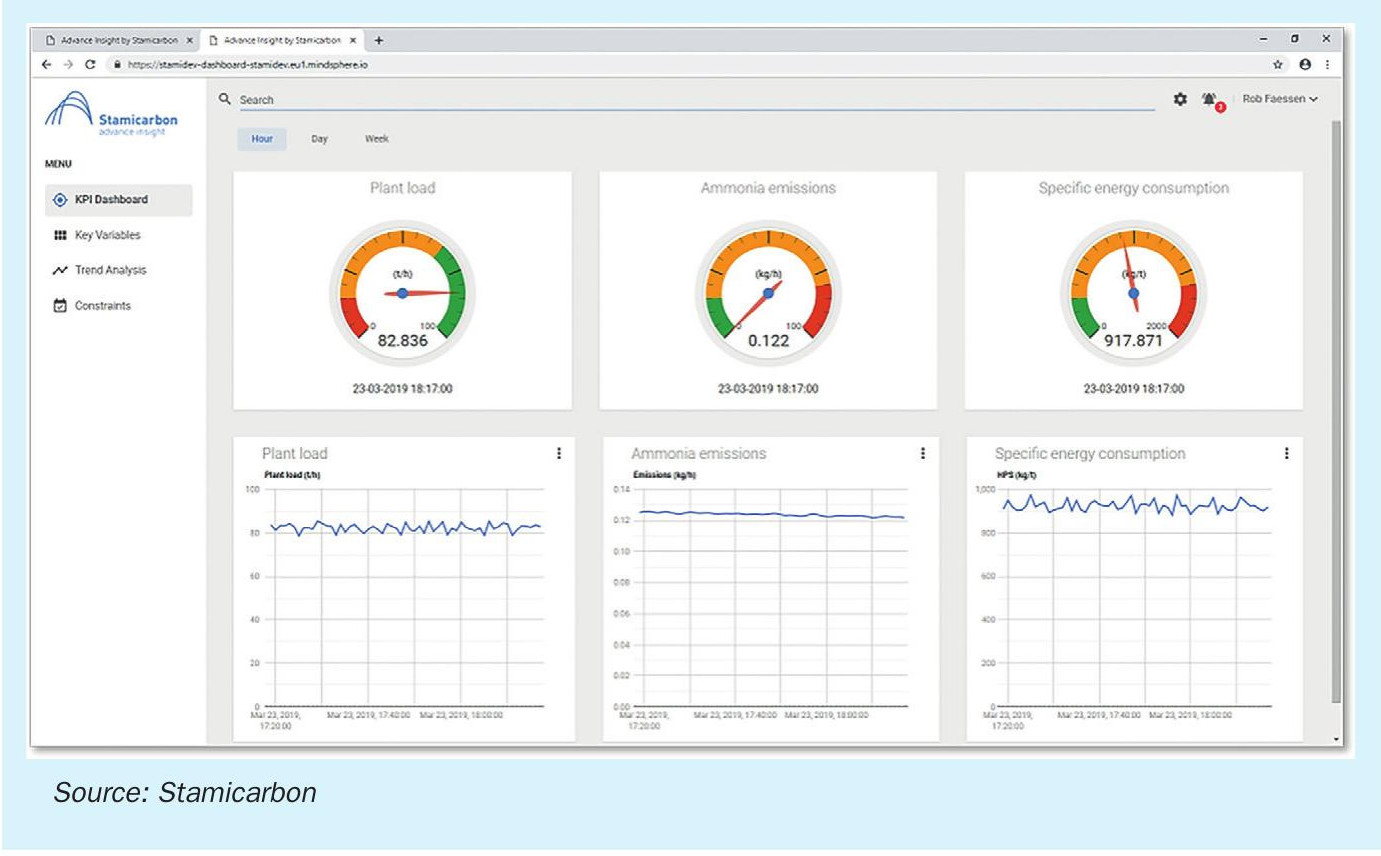The width and height of the screenshot is (1381, 856).
Task: Click the Search input field
Action: [x=695, y=100]
